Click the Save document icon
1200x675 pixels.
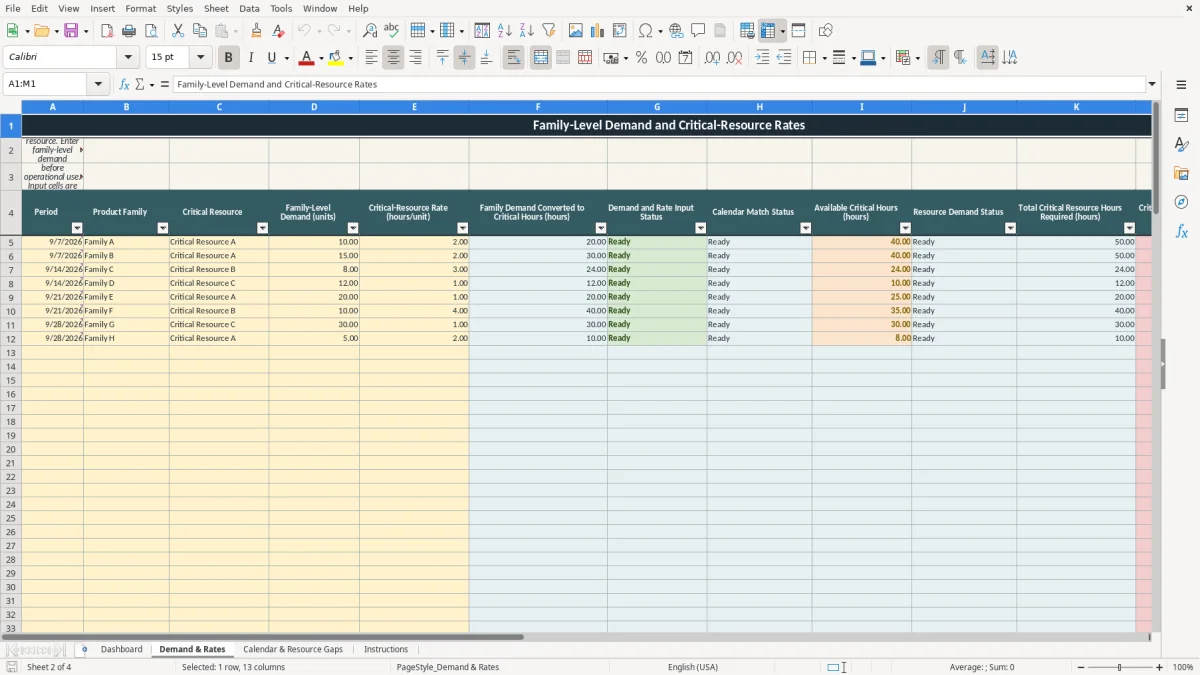pyautogui.click(x=71, y=31)
